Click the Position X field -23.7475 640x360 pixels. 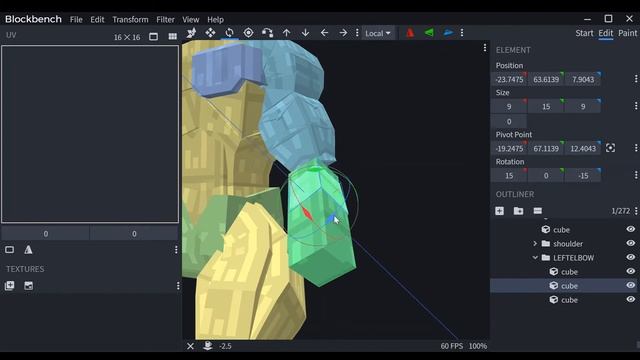pos(509,79)
